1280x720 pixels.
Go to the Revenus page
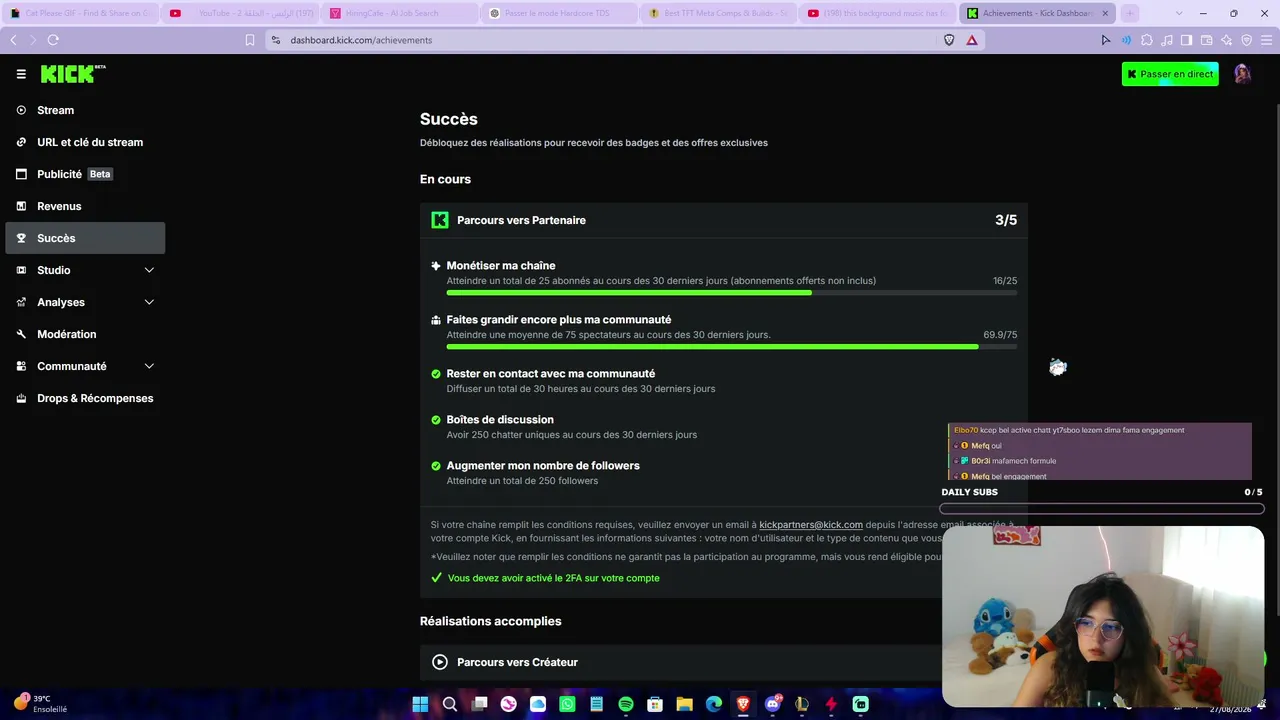(86, 206)
